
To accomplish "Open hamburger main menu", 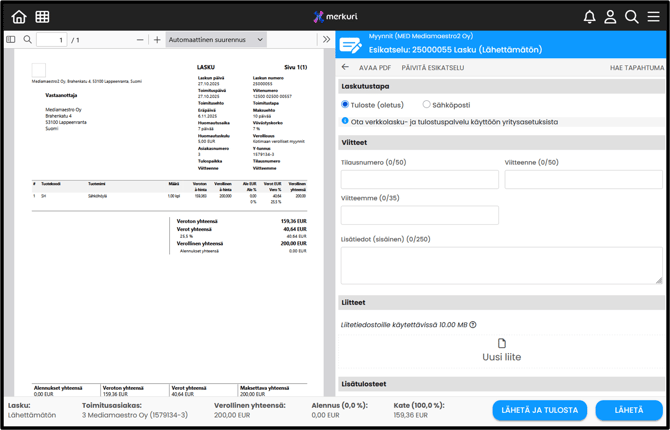I will 653,16.
